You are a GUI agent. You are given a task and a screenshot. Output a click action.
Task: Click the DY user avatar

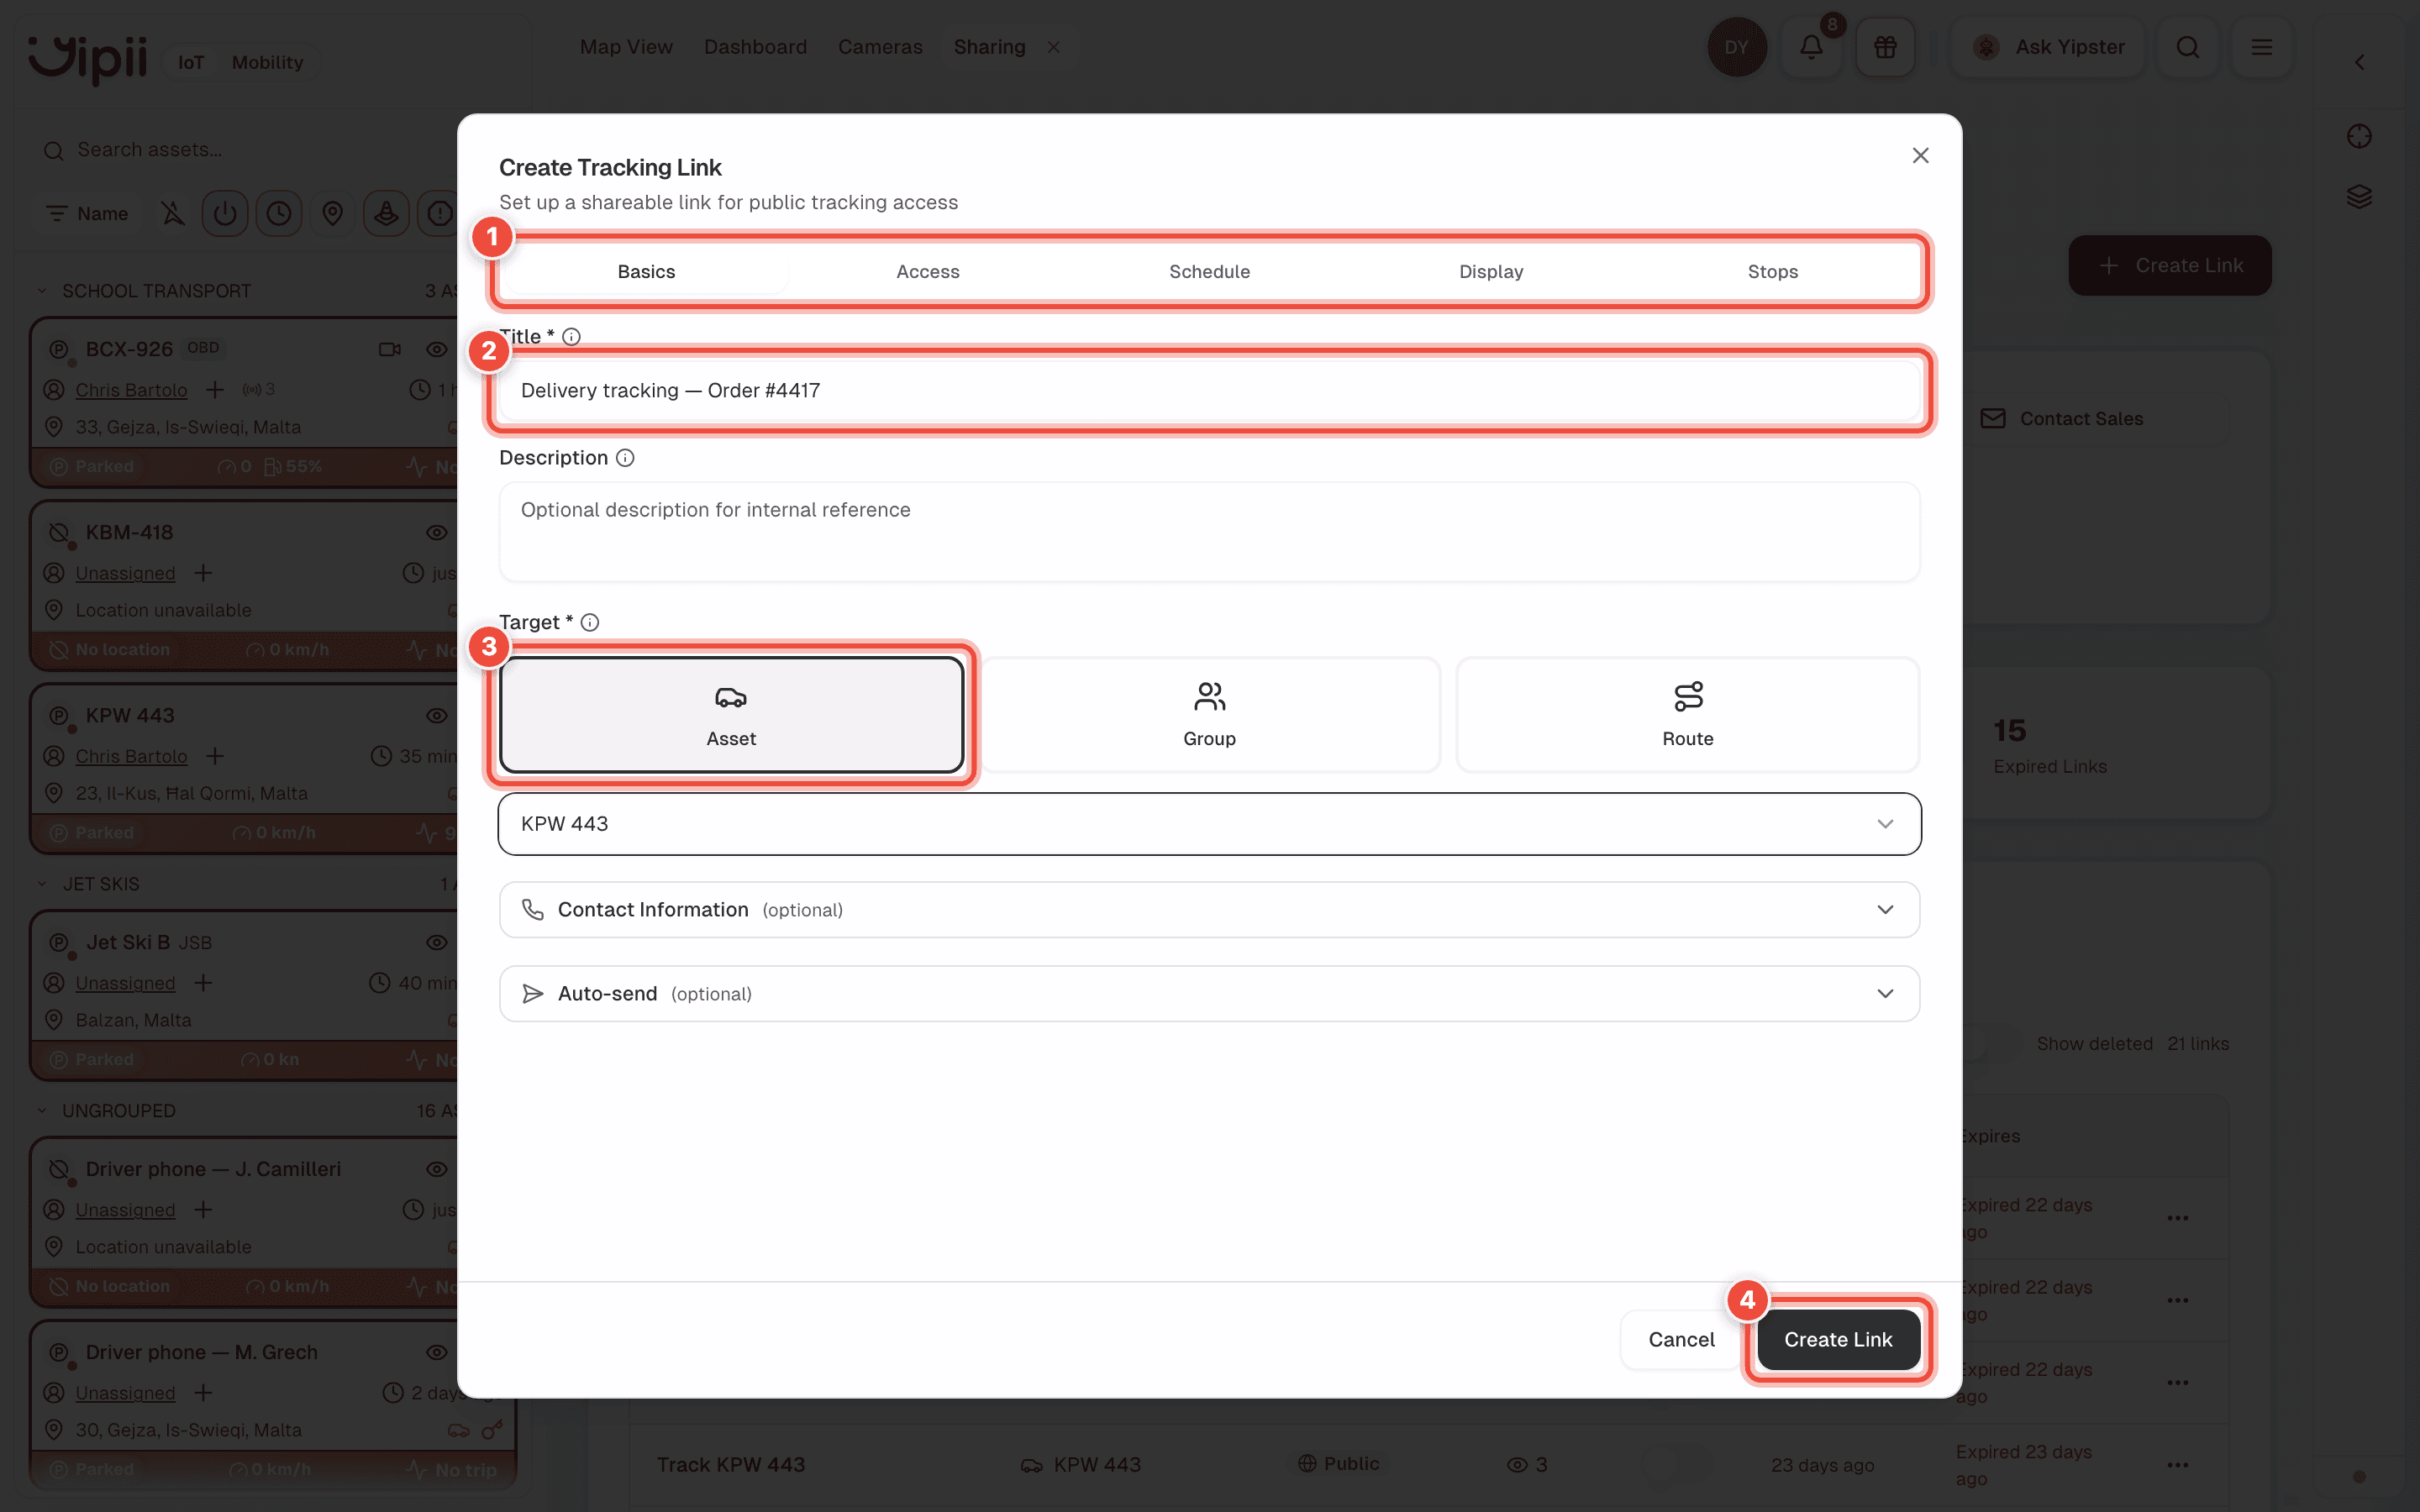pyautogui.click(x=1737, y=47)
